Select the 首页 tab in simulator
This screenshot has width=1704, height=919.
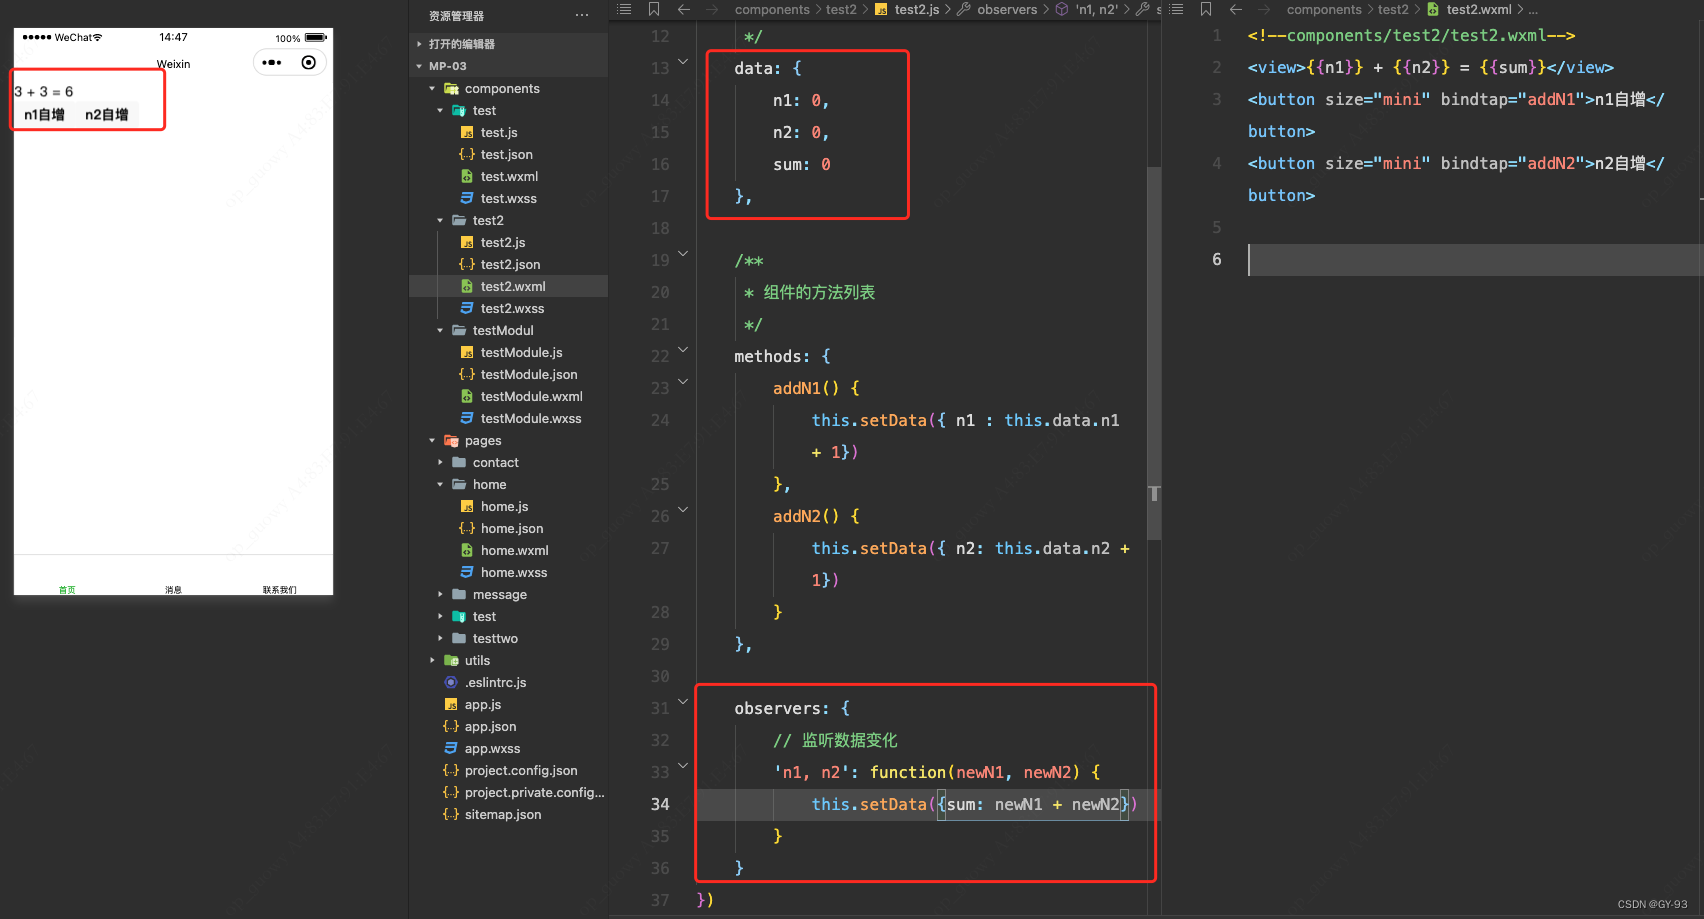(x=67, y=589)
